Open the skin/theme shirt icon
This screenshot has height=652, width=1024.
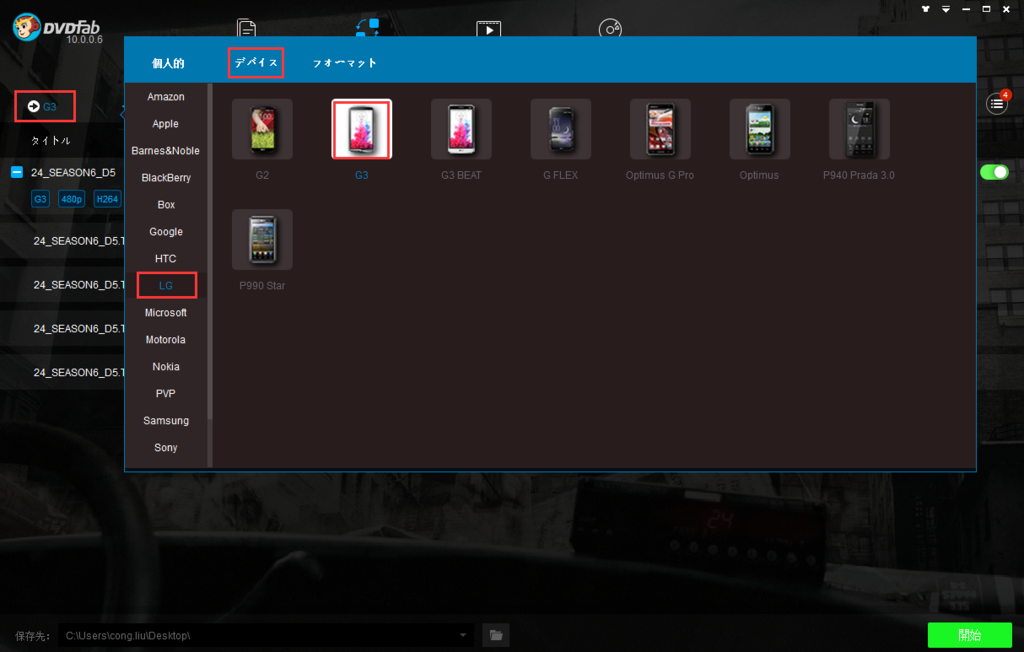tap(925, 9)
